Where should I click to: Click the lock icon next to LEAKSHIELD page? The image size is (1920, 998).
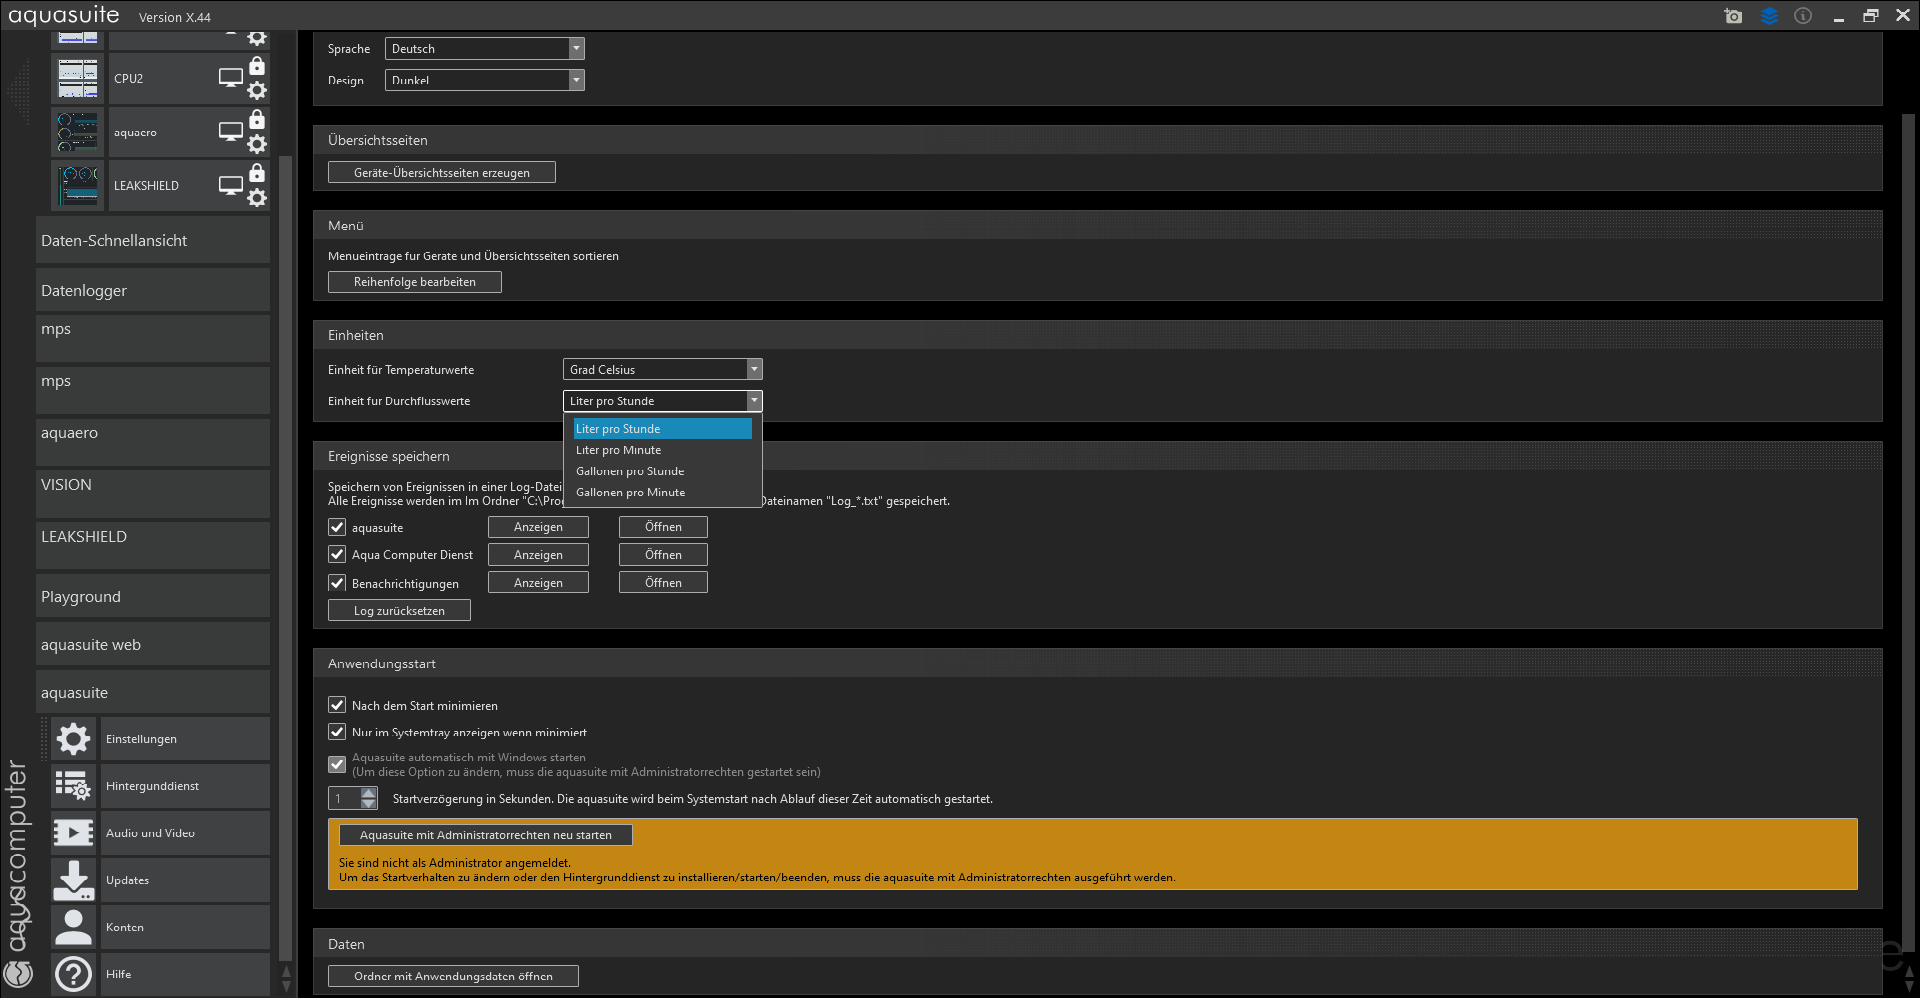257,173
